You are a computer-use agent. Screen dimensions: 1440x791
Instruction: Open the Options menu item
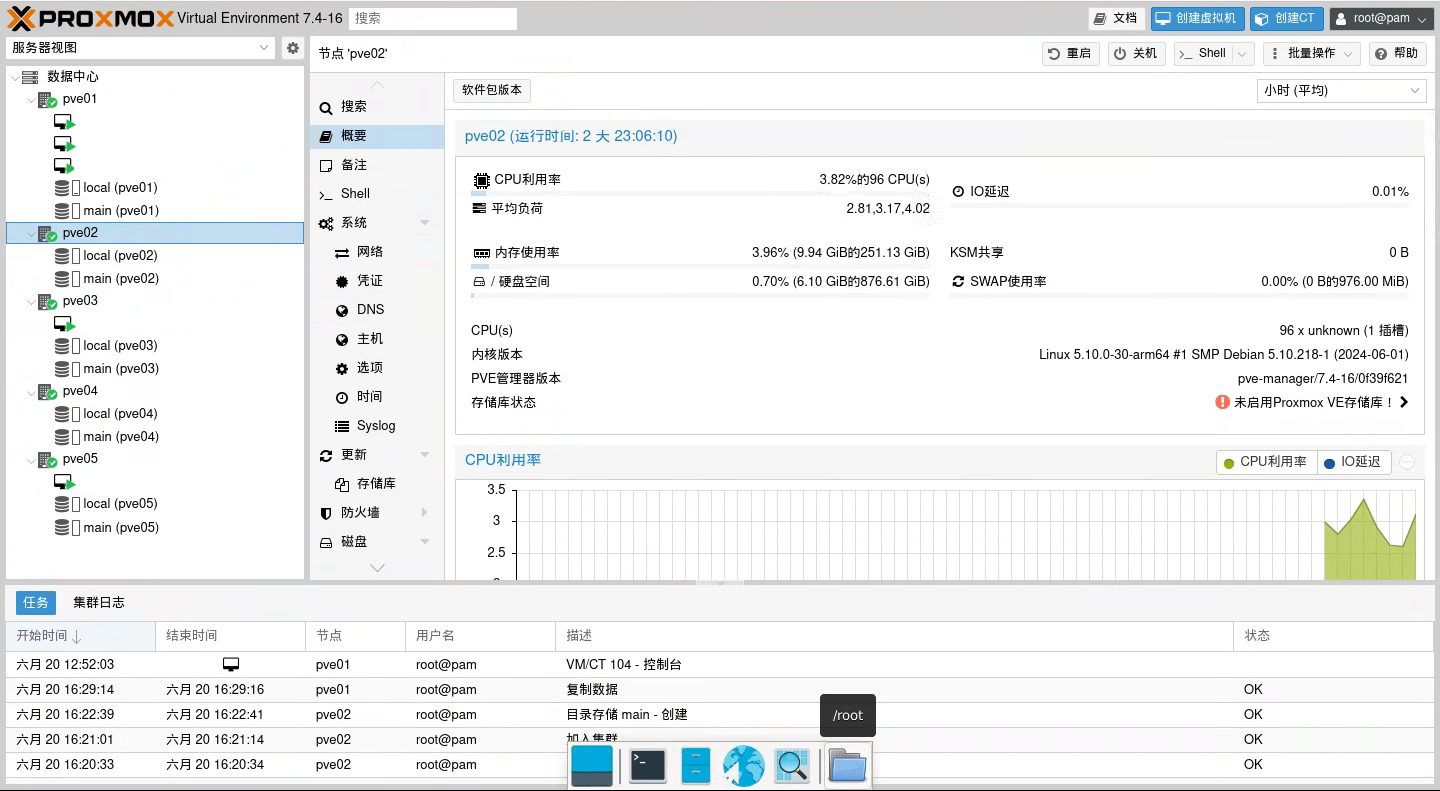tap(377, 368)
